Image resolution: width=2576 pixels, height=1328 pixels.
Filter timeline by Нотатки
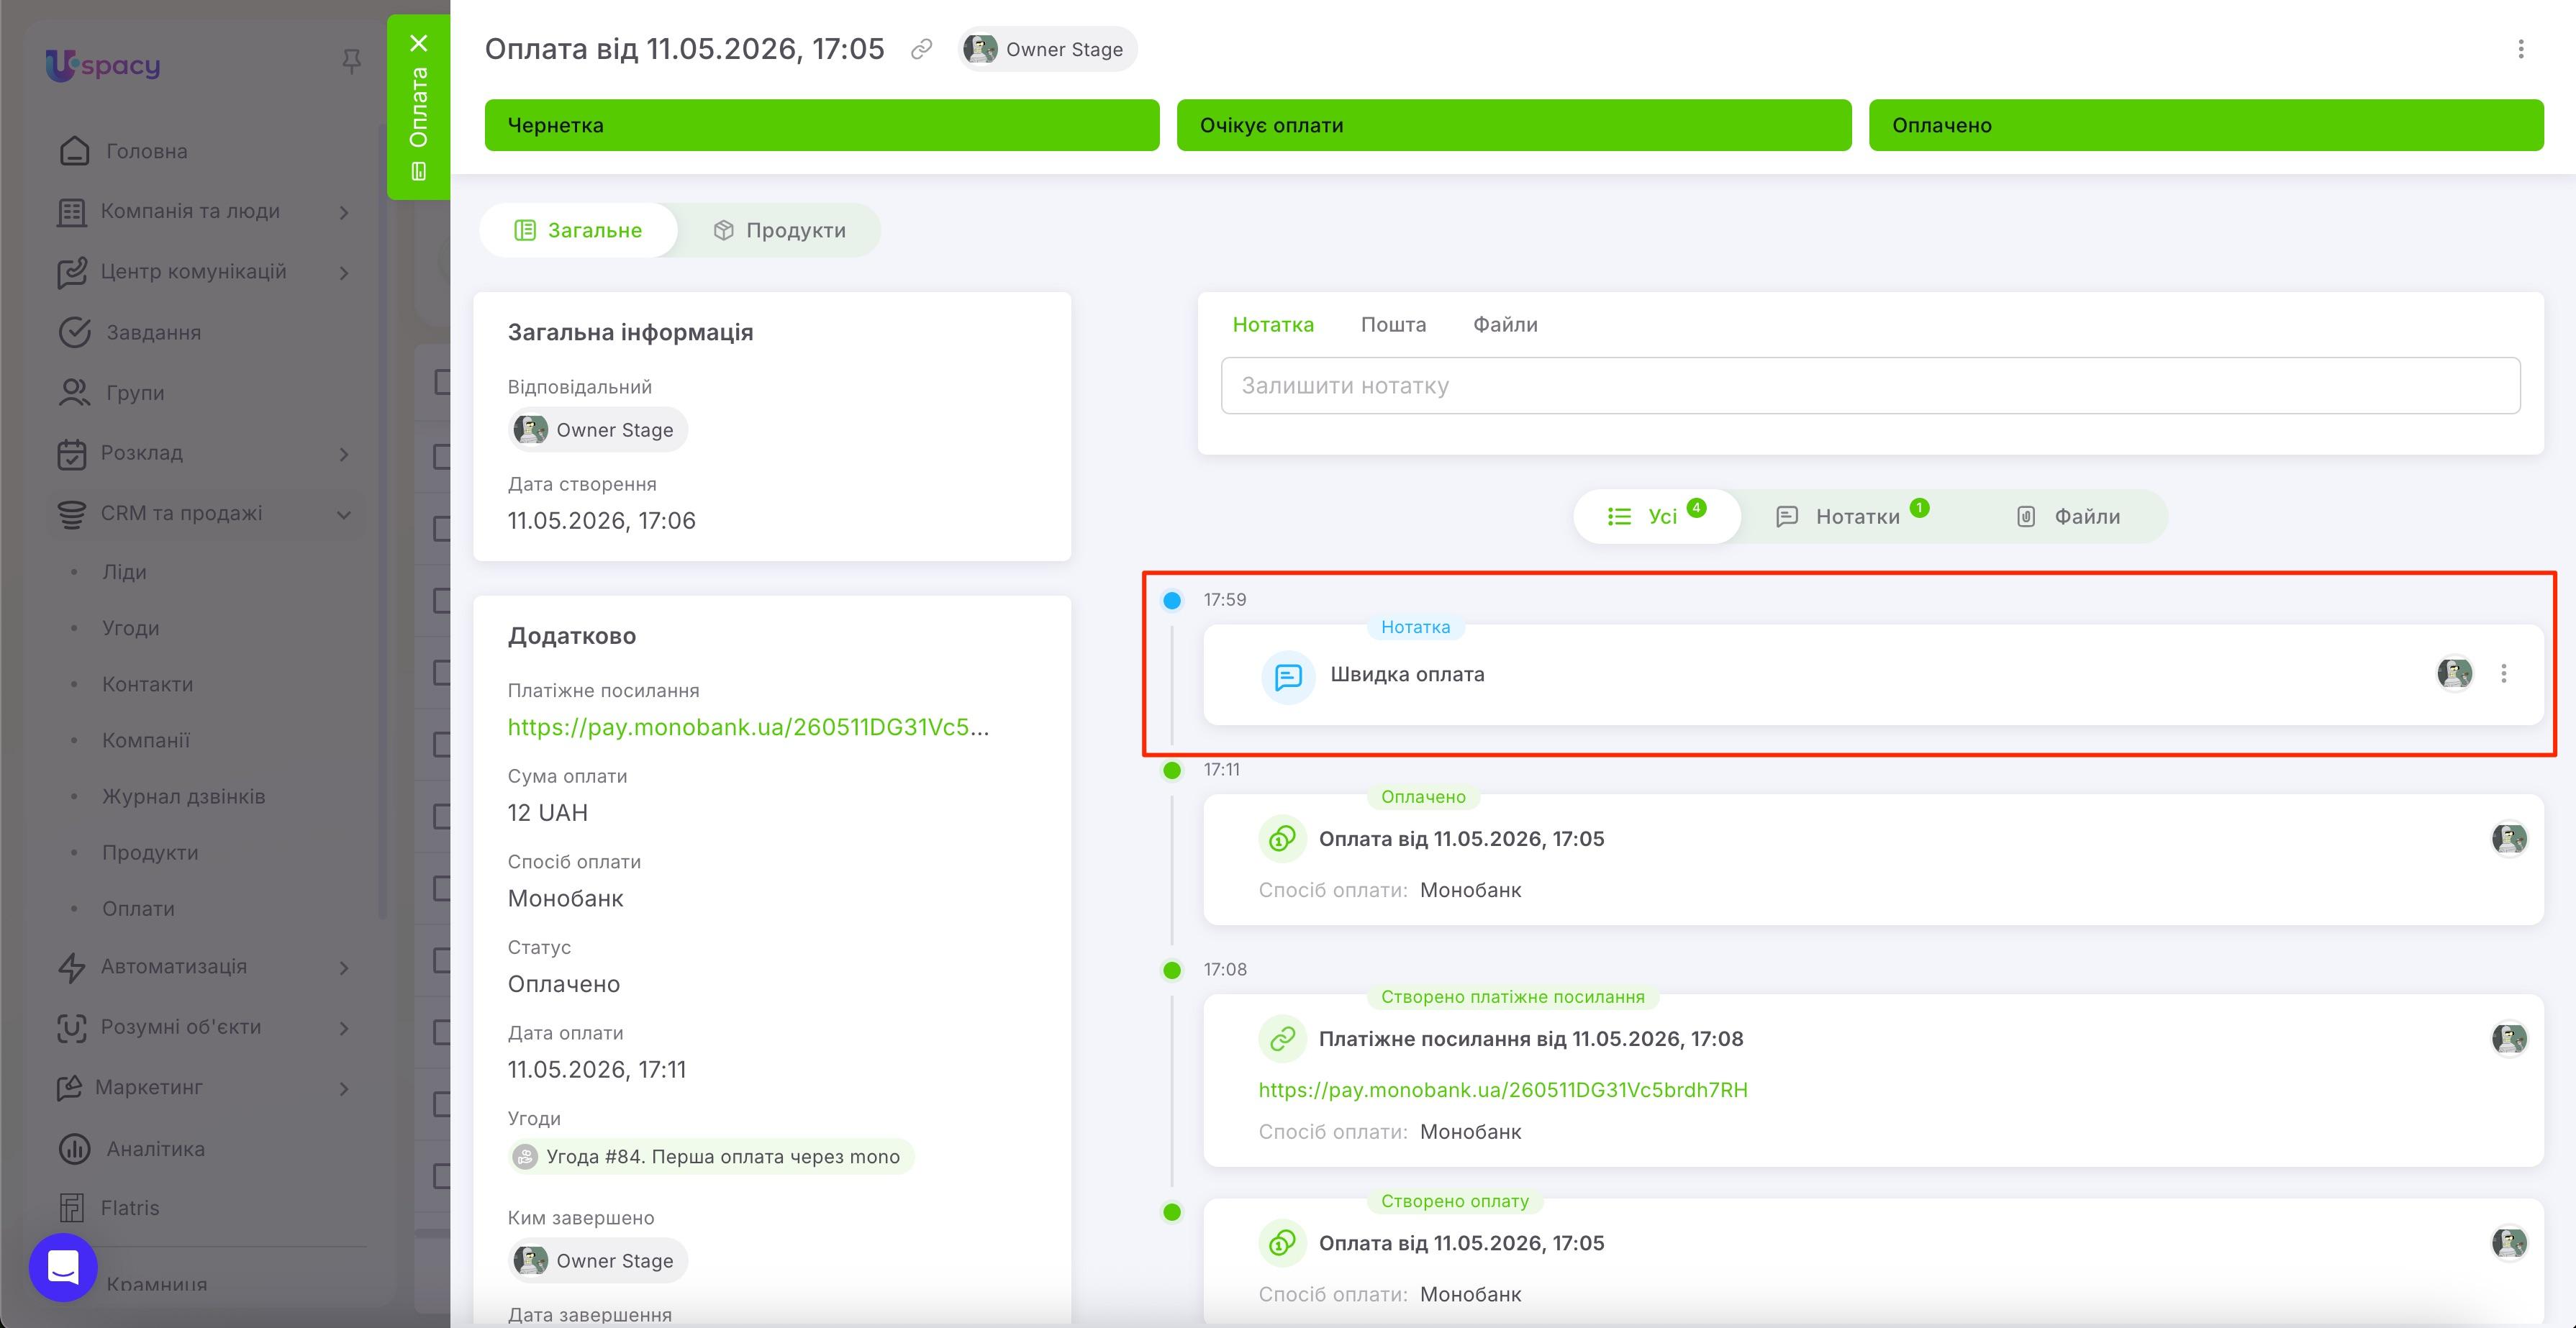[x=1852, y=516]
